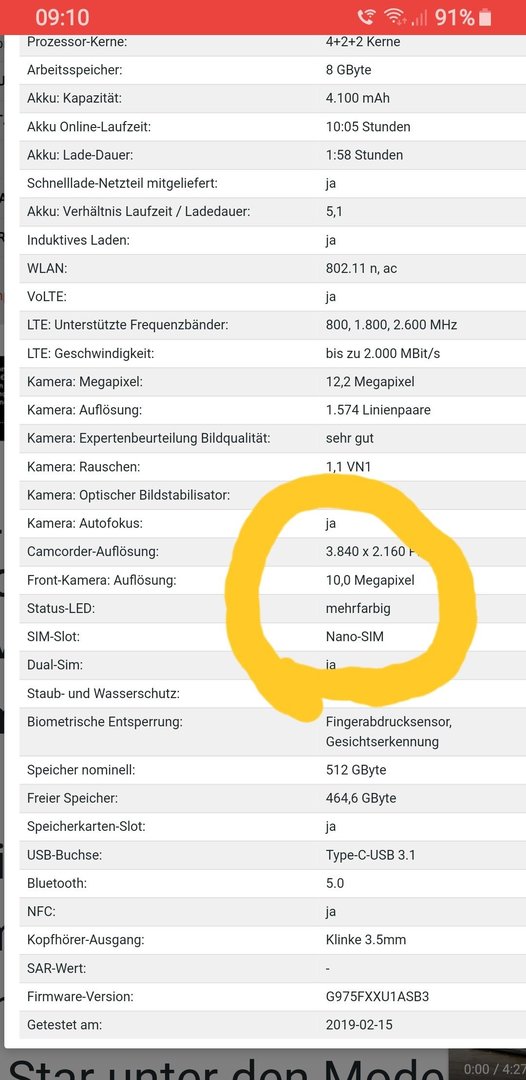Tap the SIM-Slot Nano-SIM value
526x1080 pixels.
(x=355, y=637)
